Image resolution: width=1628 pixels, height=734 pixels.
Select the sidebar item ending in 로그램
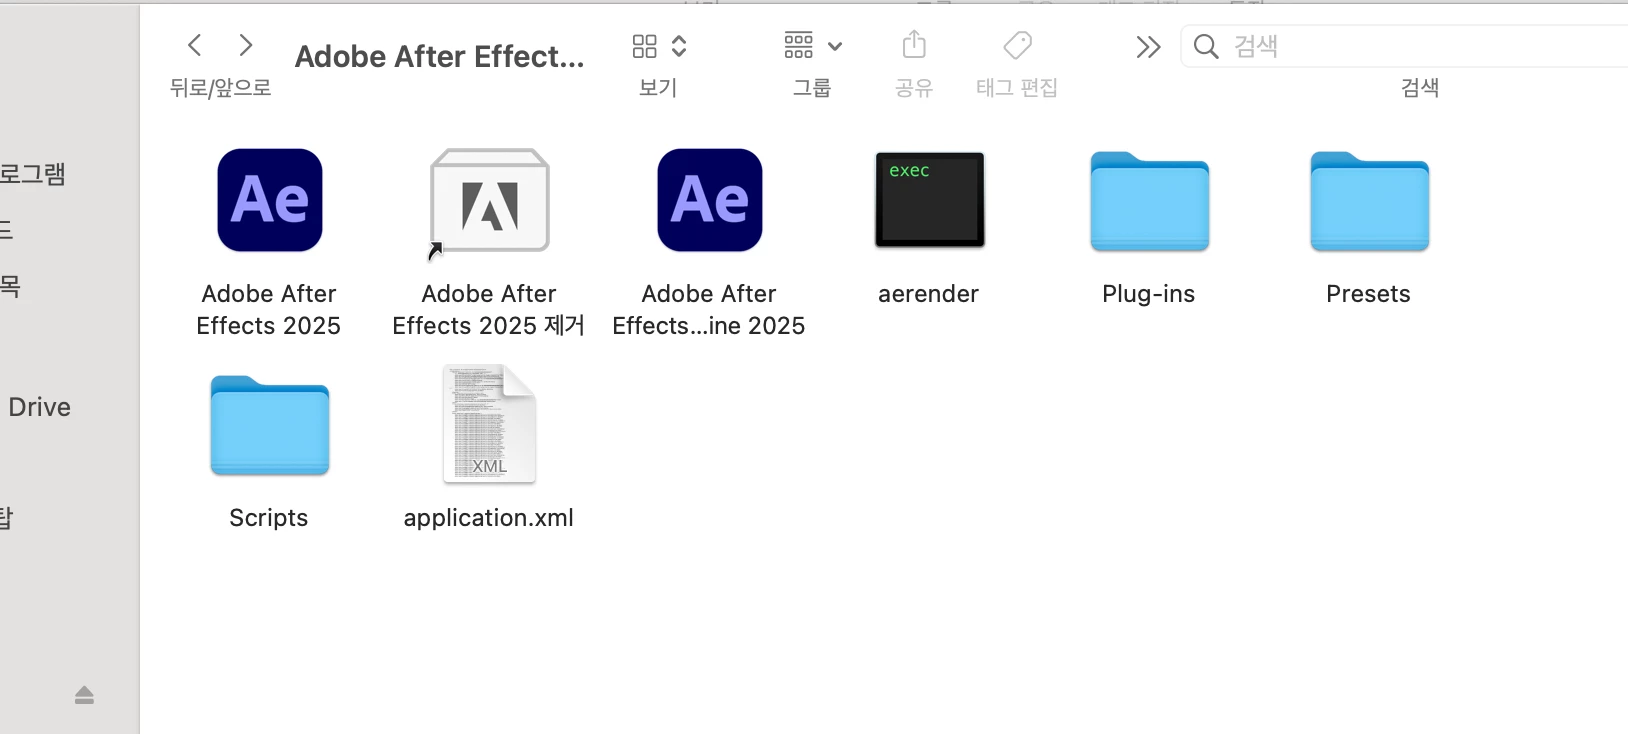click(x=33, y=174)
